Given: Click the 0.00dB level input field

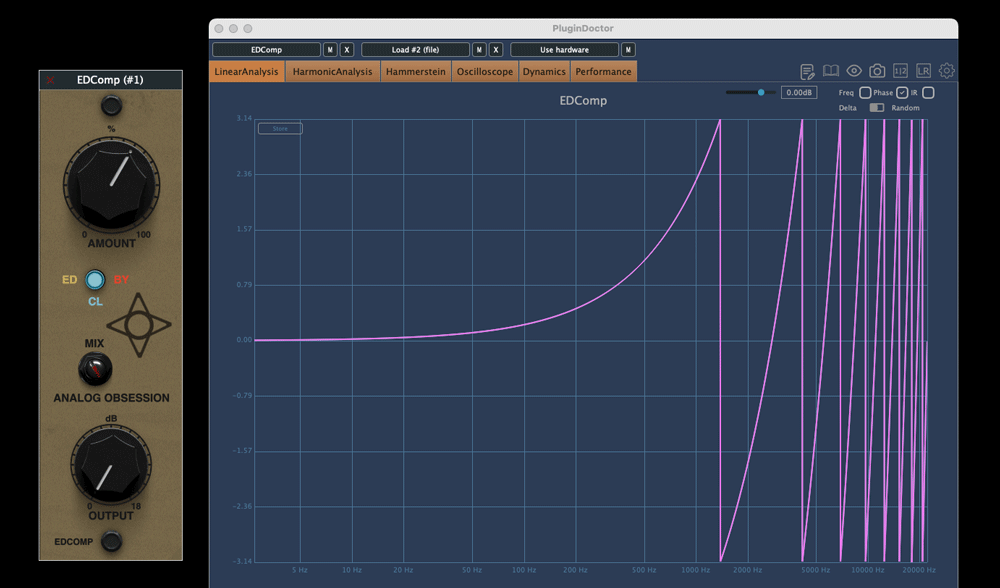Looking at the screenshot, I should click(x=799, y=92).
